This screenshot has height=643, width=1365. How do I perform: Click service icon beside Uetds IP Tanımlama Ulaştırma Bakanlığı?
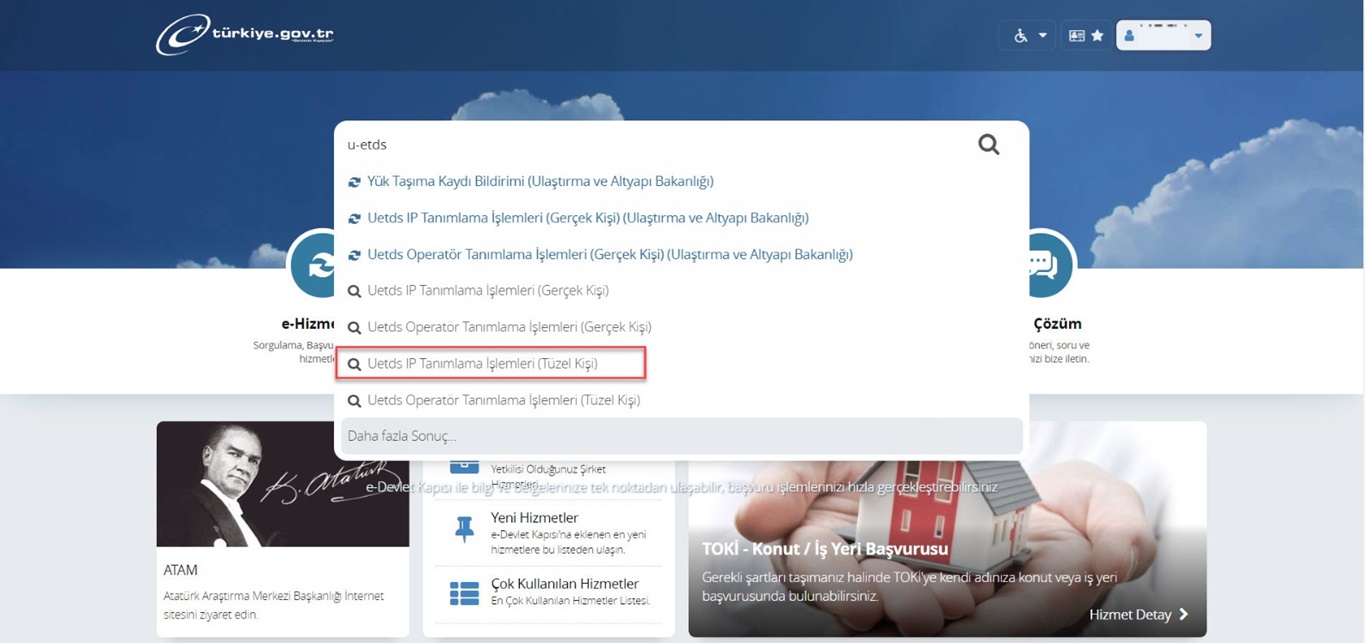354,218
